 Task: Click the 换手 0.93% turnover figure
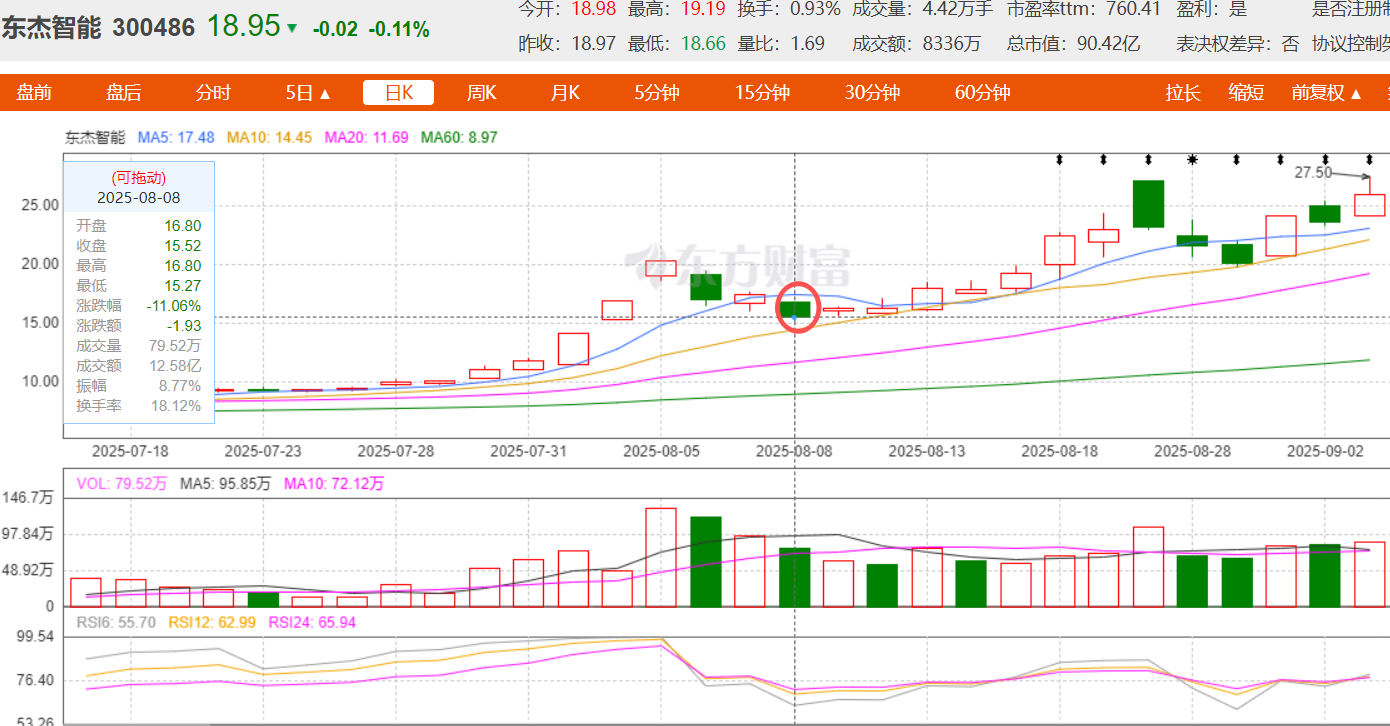789,10
